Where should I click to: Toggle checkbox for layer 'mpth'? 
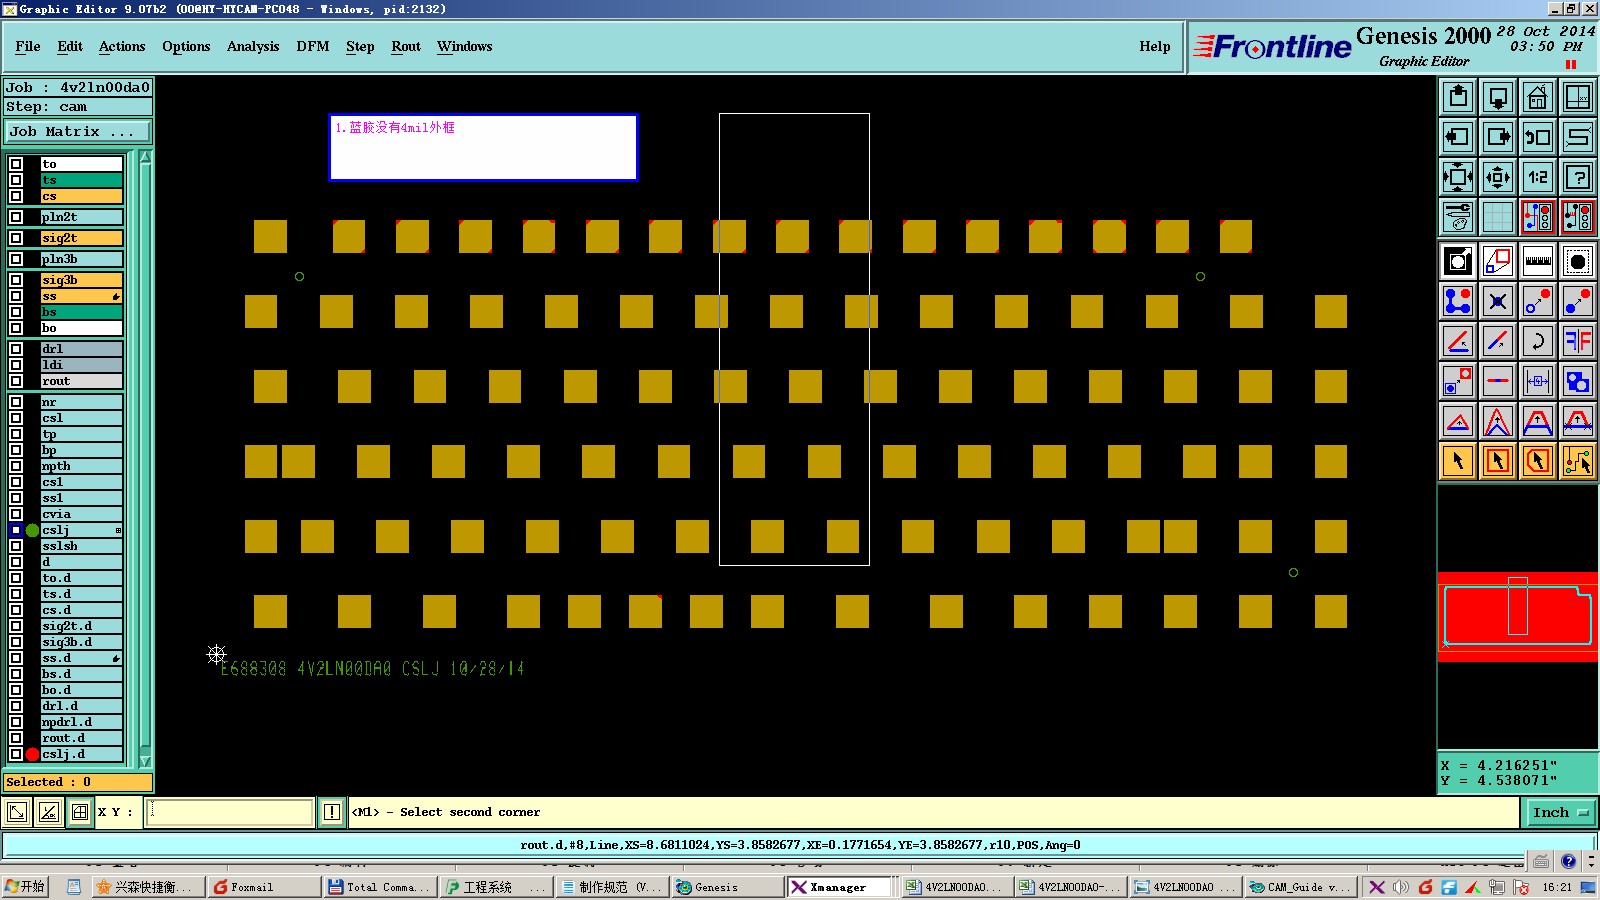click(16, 466)
